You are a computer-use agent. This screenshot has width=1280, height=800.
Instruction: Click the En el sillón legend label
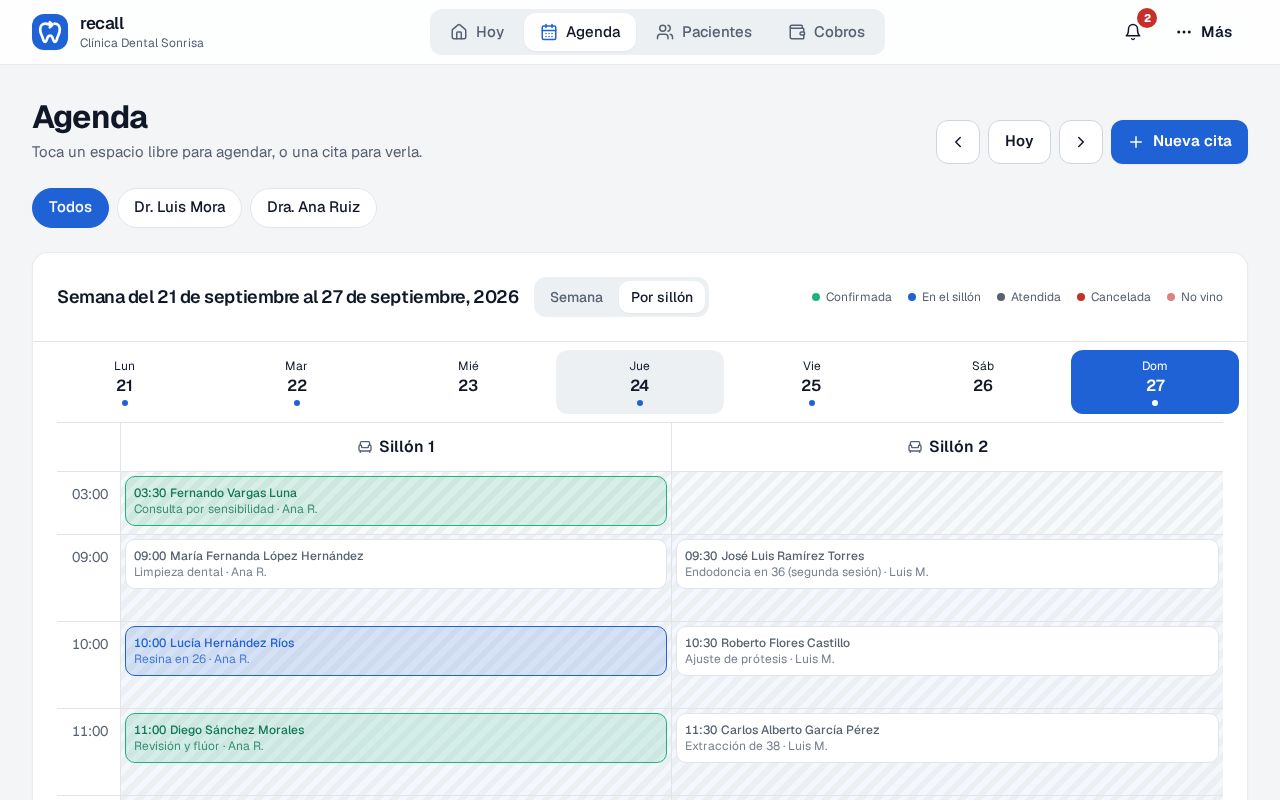click(x=951, y=297)
